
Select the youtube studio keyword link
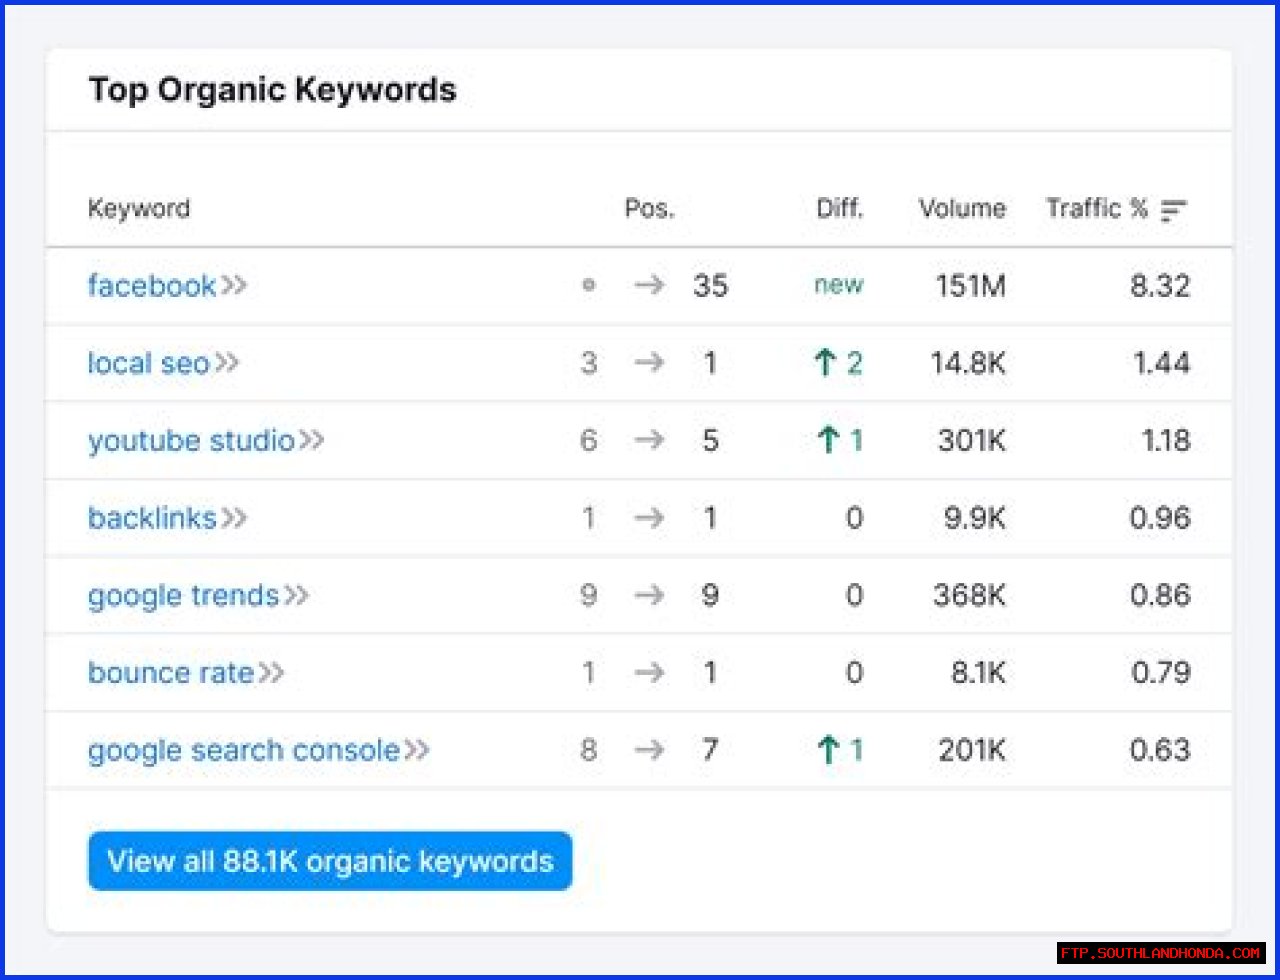pyautogui.click(x=190, y=440)
